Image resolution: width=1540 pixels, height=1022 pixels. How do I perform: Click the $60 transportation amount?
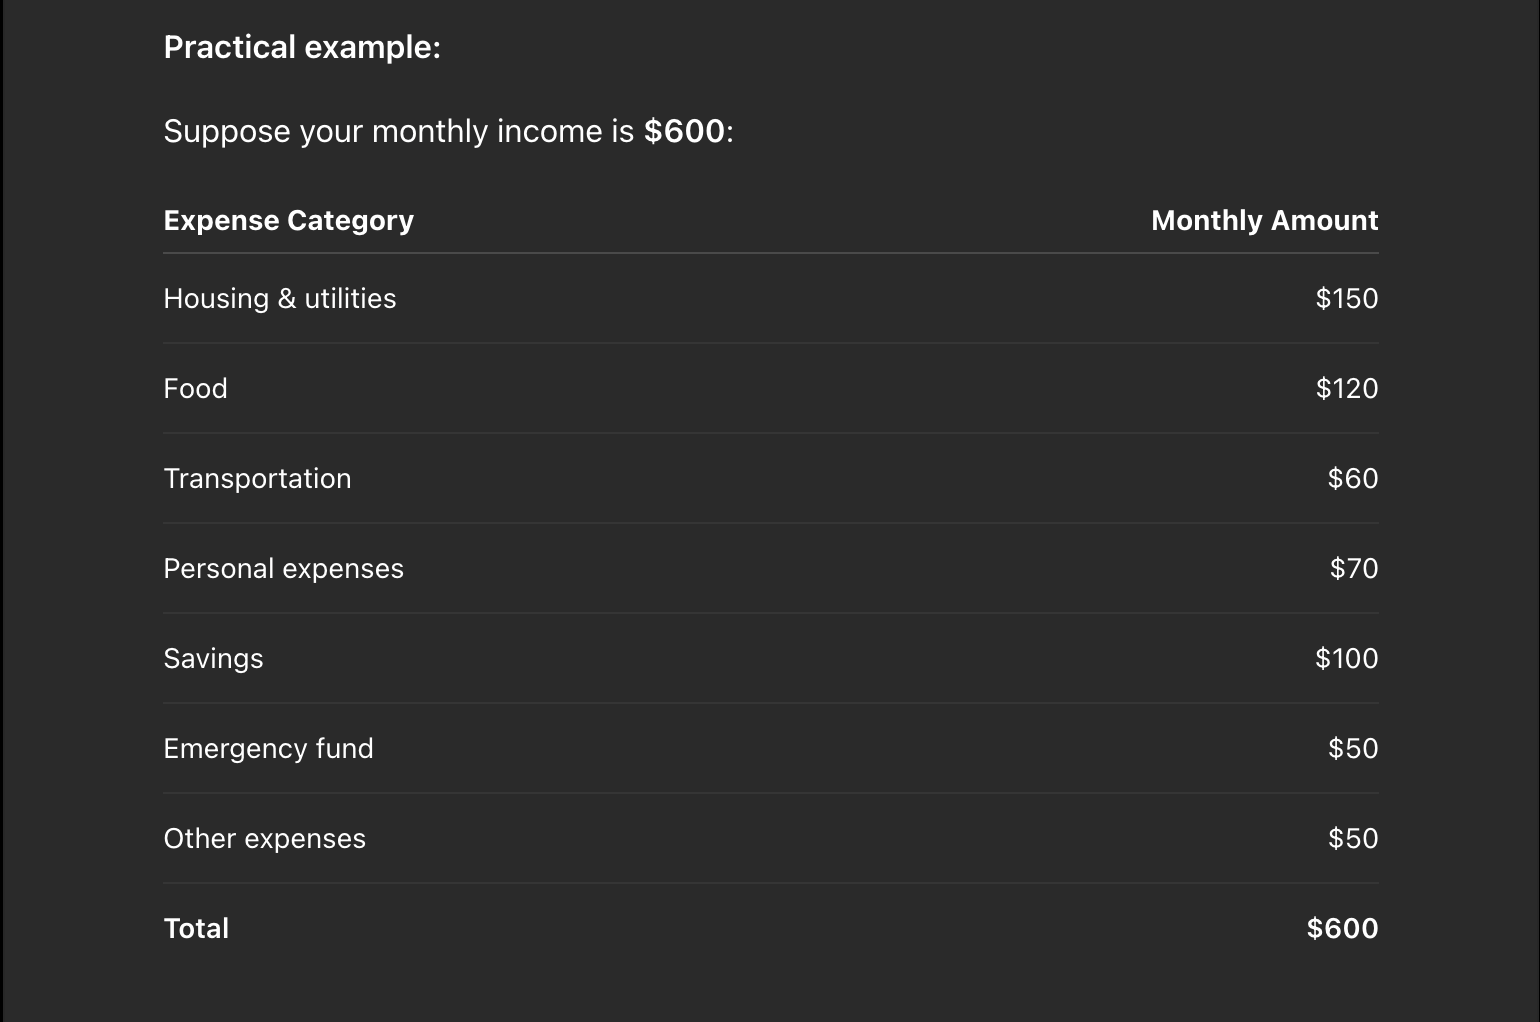pos(1353,479)
